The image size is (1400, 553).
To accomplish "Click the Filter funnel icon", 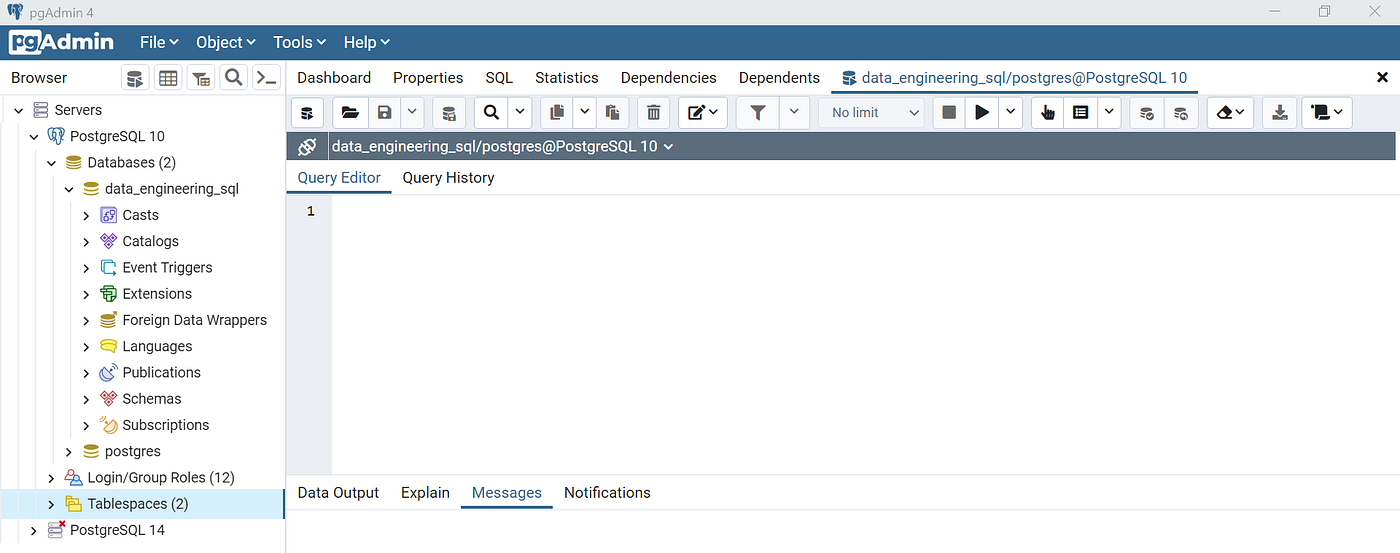I will coord(758,113).
